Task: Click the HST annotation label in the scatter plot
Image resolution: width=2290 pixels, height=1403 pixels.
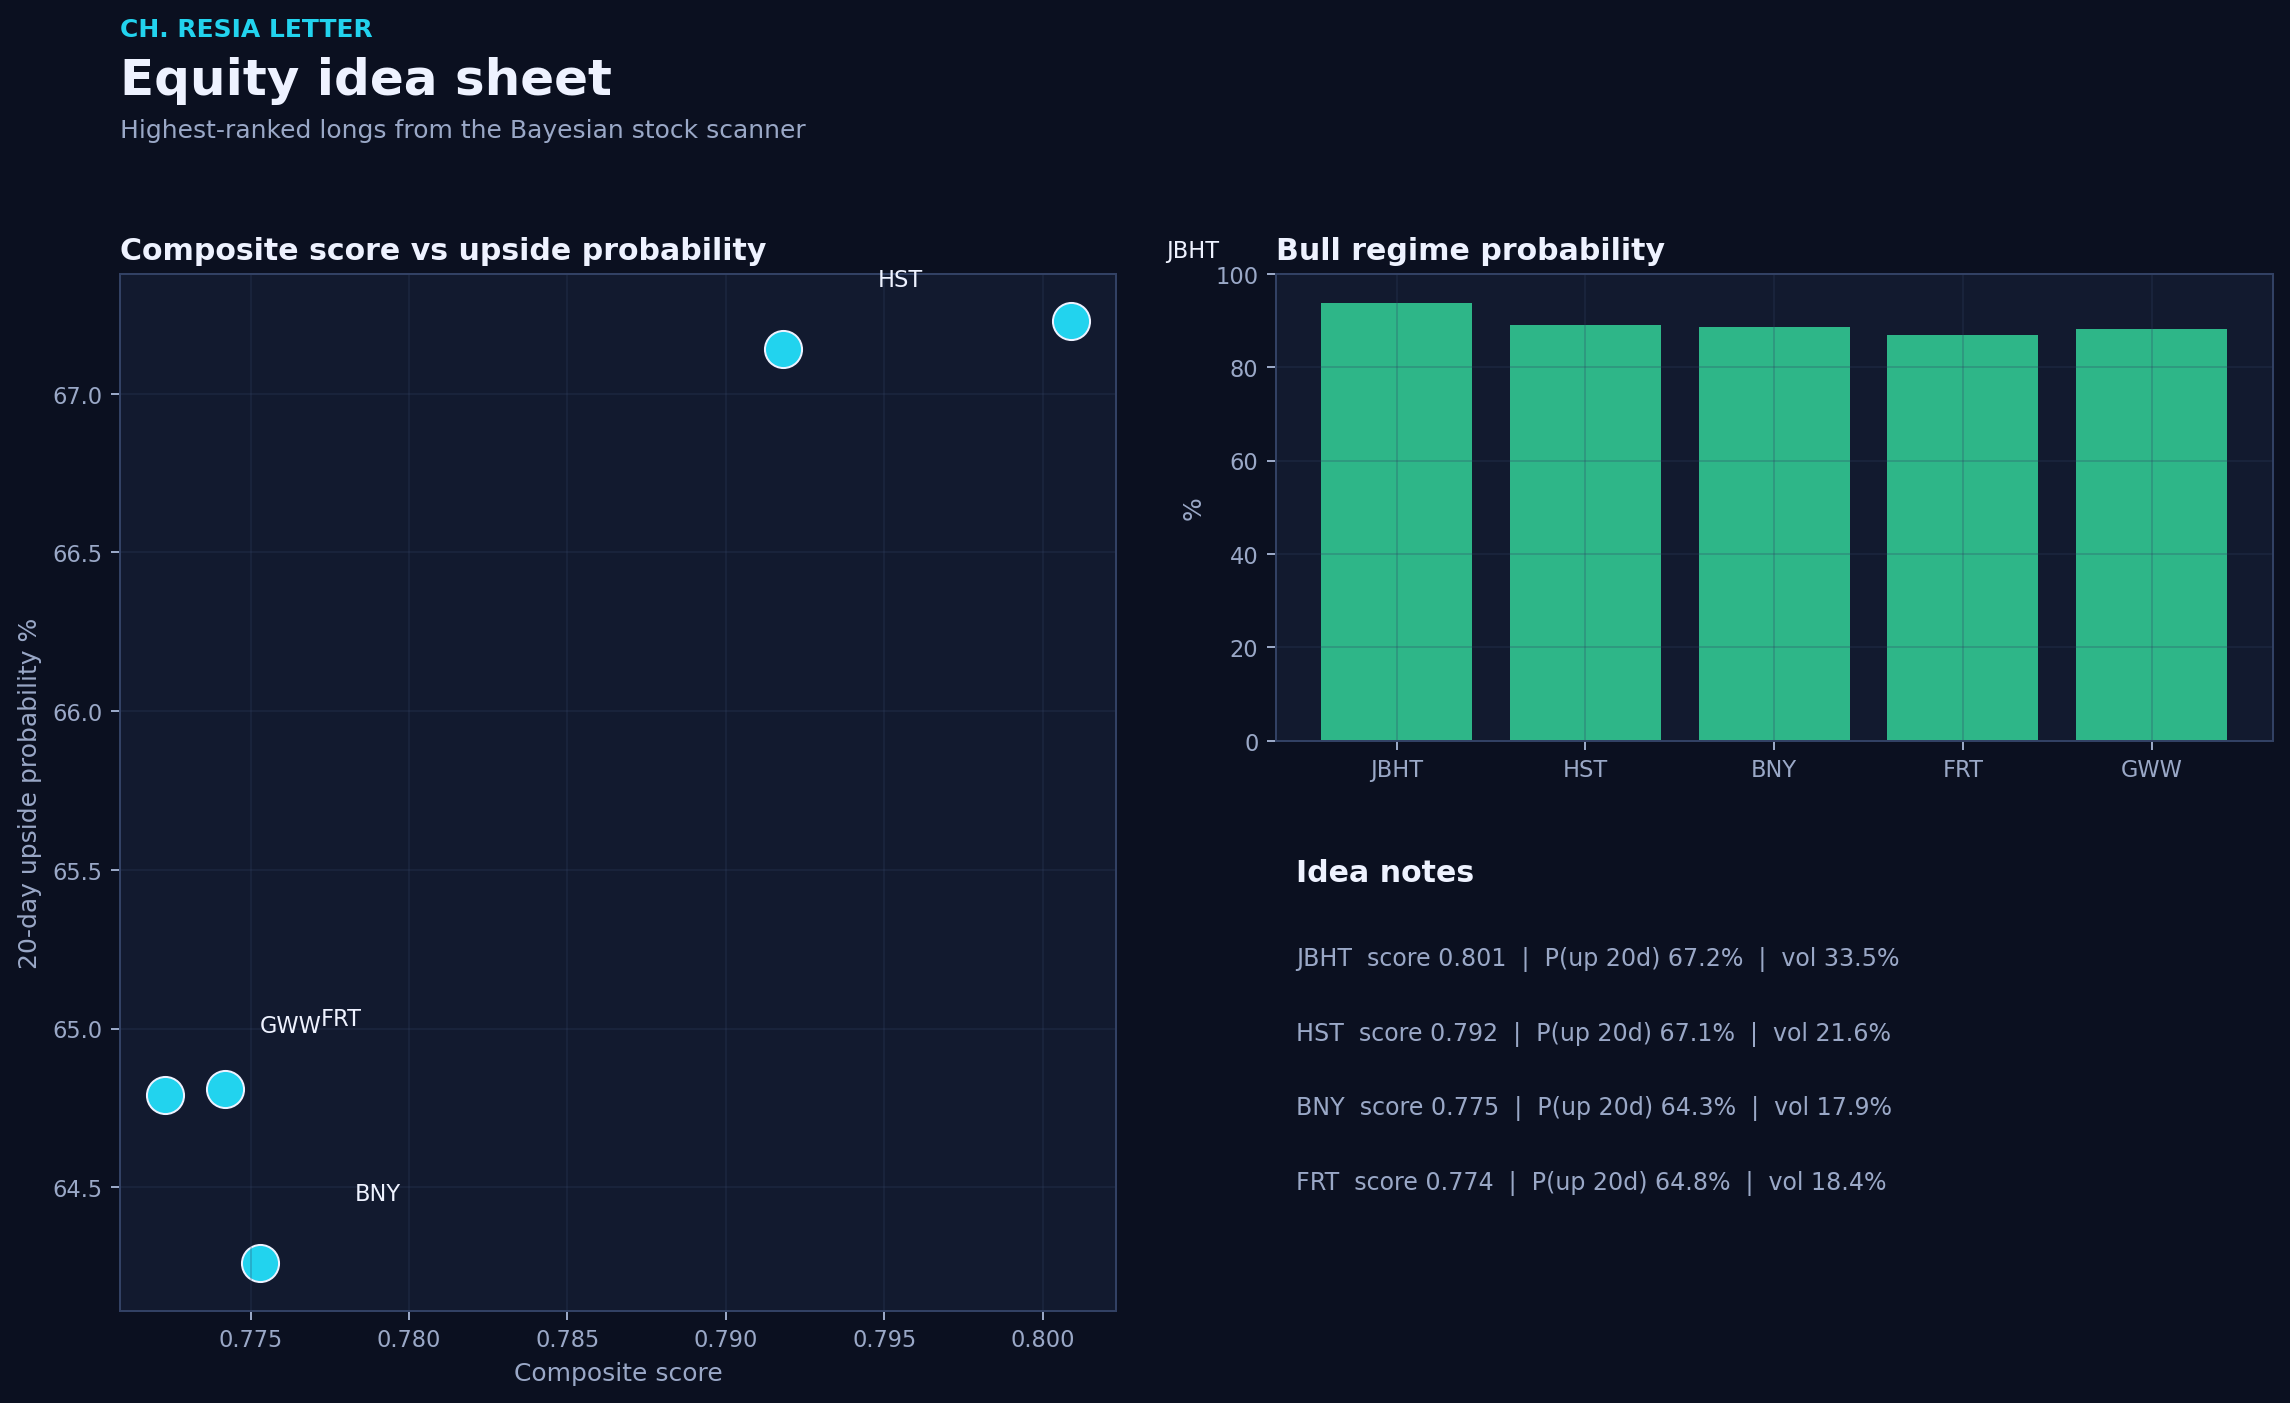Action: pos(900,280)
